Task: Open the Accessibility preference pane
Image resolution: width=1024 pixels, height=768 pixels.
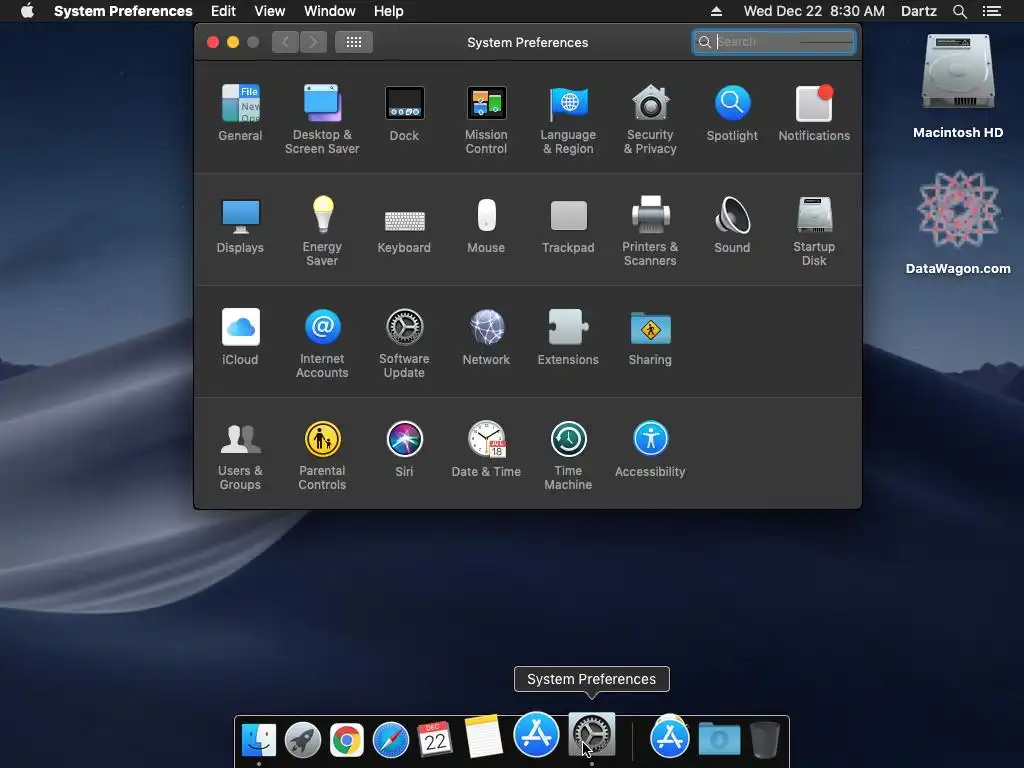Action: pyautogui.click(x=650, y=449)
